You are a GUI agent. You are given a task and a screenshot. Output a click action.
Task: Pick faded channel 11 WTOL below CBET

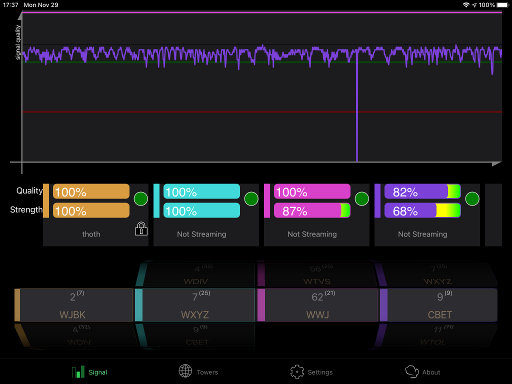437,336
